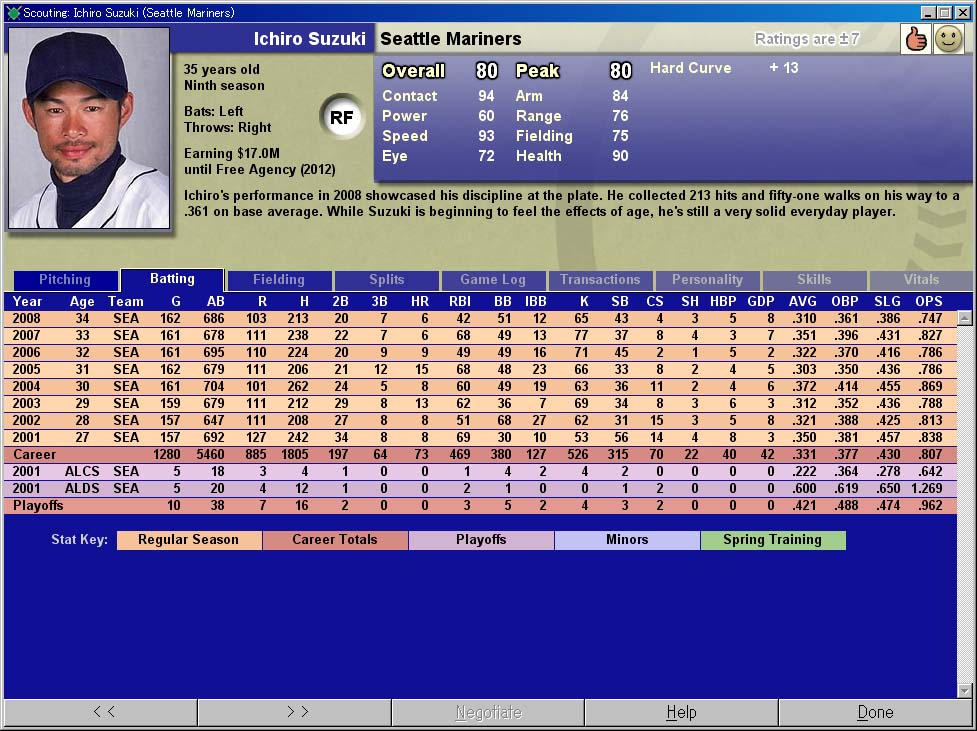Click the OPS column header

pos(928,302)
